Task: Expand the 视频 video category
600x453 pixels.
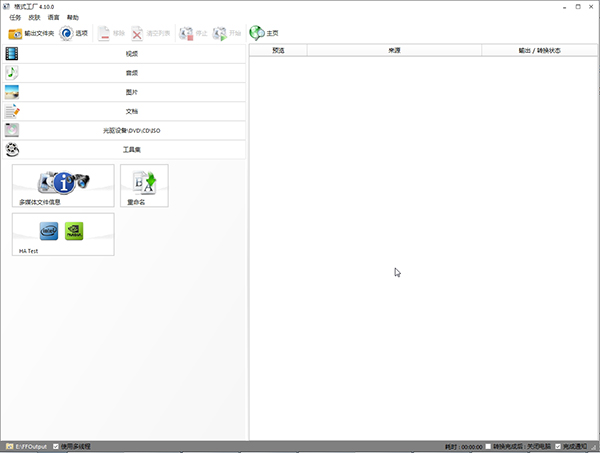Action: pos(124,54)
